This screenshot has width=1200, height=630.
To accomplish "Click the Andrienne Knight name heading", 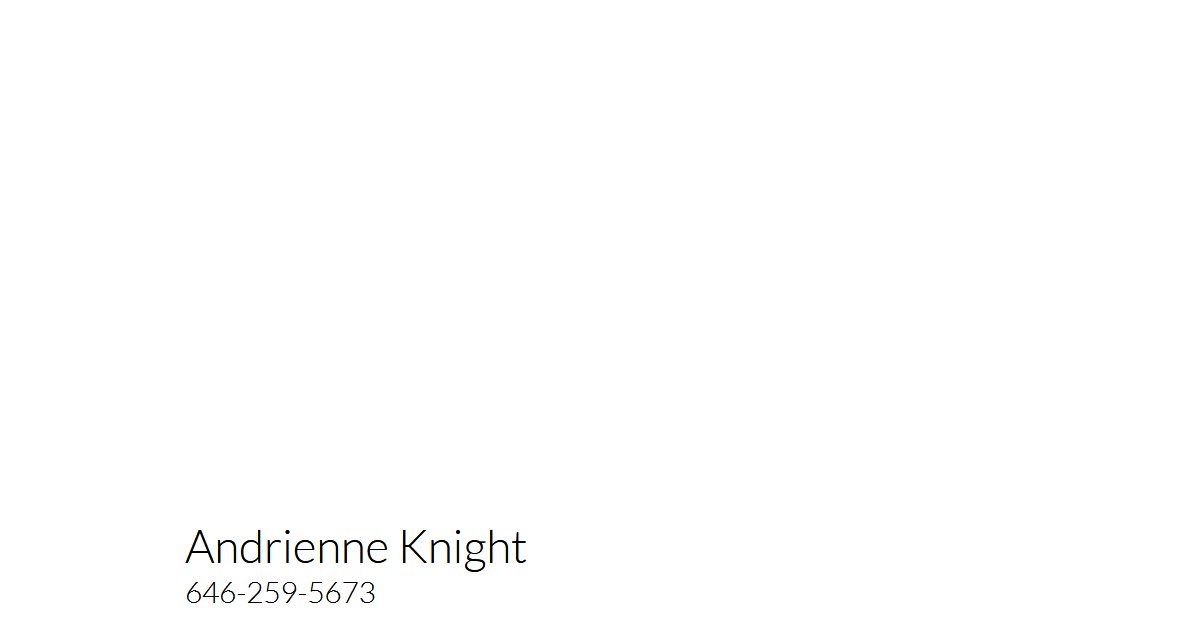I will 356,548.
